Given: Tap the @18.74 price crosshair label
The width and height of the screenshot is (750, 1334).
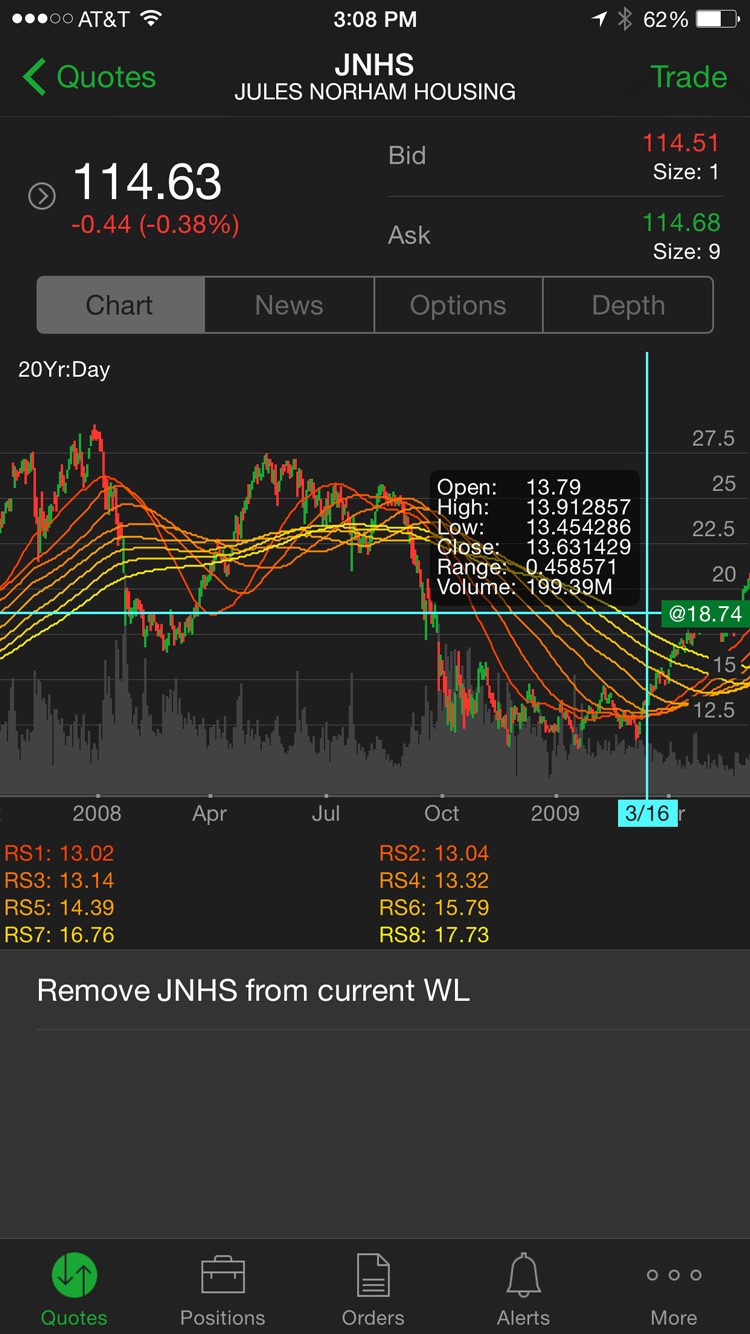Looking at the screenshot, I should [x=705, y=613].
